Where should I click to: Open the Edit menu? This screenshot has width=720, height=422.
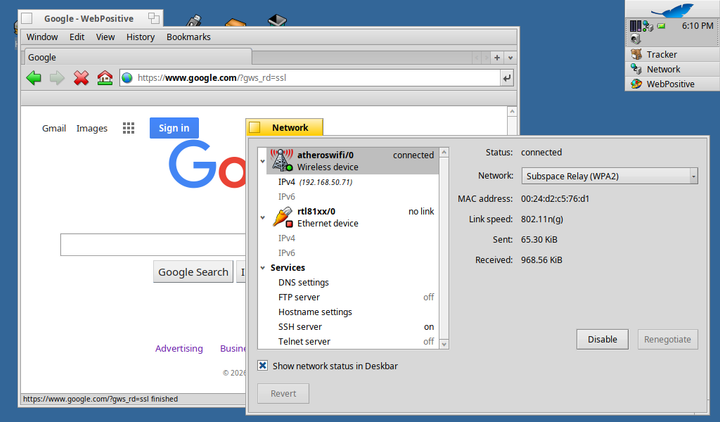pos(77,37)
